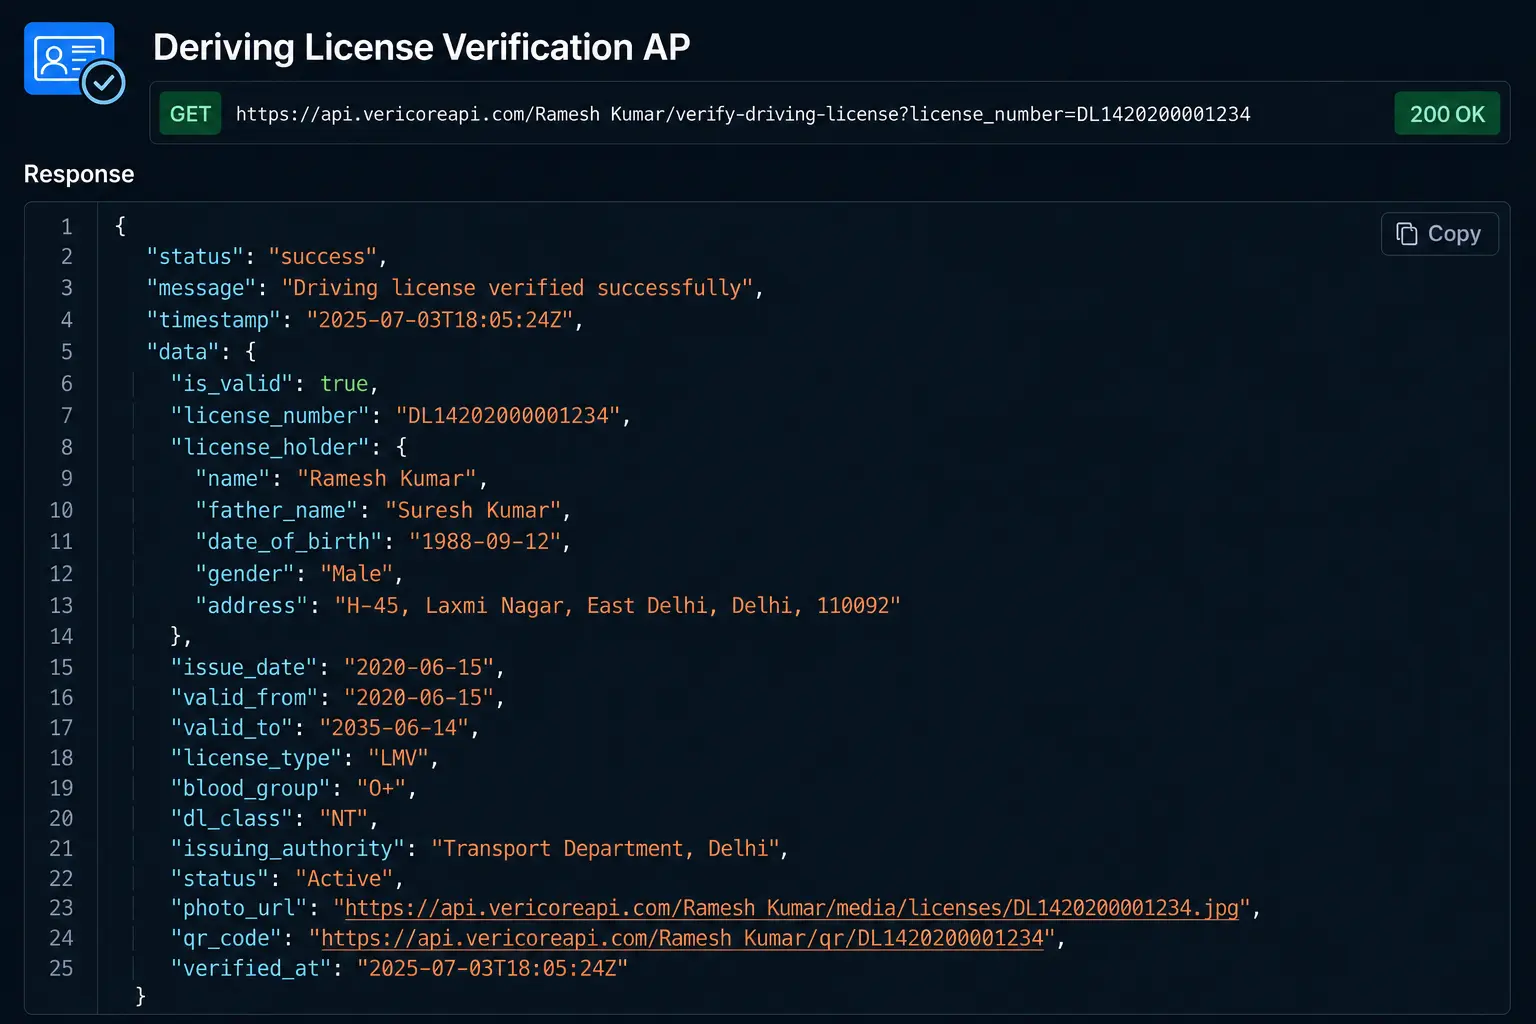The image size is (1536, 1024).
Task: Click the valid_from "2020-06-15" value
Action: pyautogui.click(x=419, y=697)
